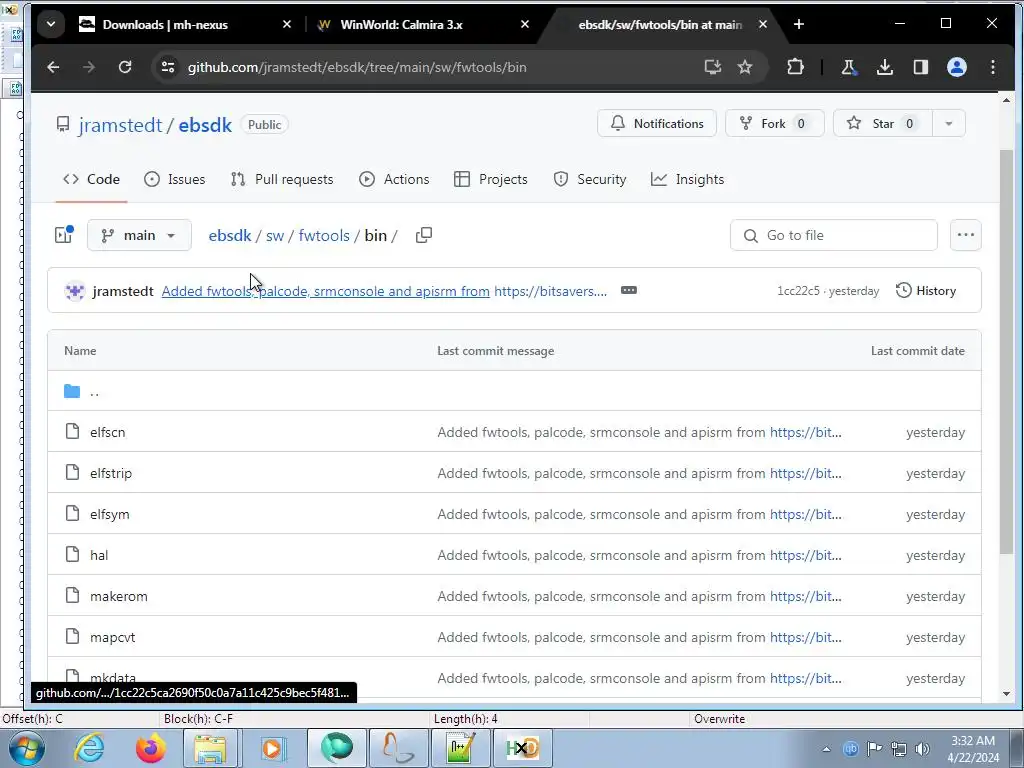Close the WinWorld Calmira tab

click(525, 25)
